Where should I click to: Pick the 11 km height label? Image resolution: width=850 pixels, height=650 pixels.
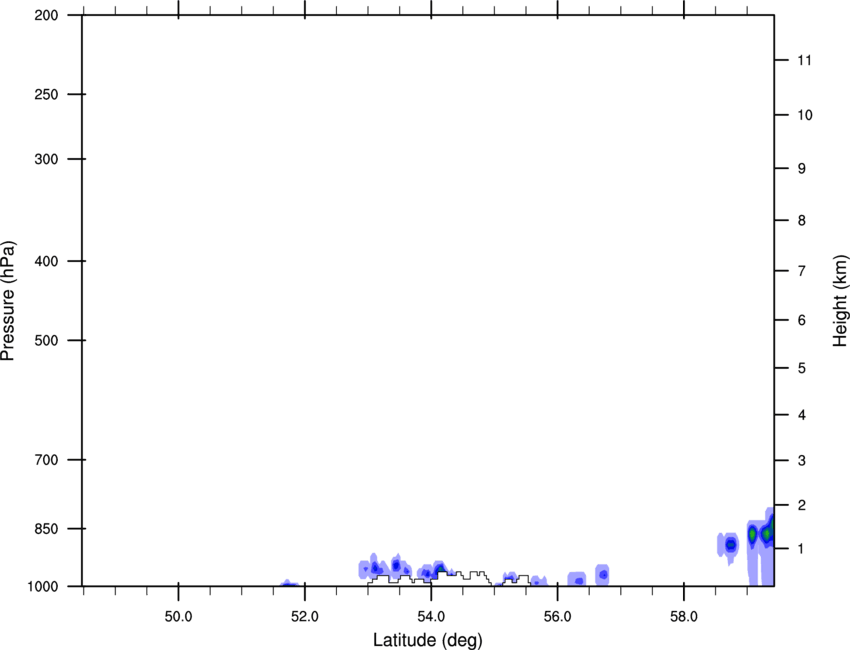805,60
